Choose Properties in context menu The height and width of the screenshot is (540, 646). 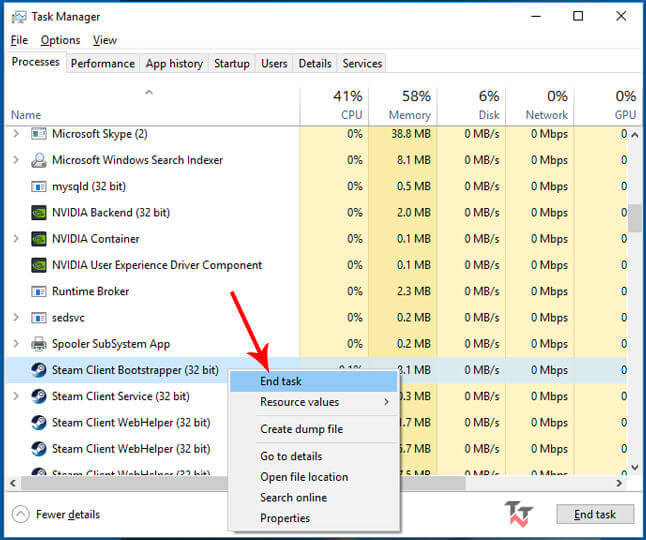[314, 518]
